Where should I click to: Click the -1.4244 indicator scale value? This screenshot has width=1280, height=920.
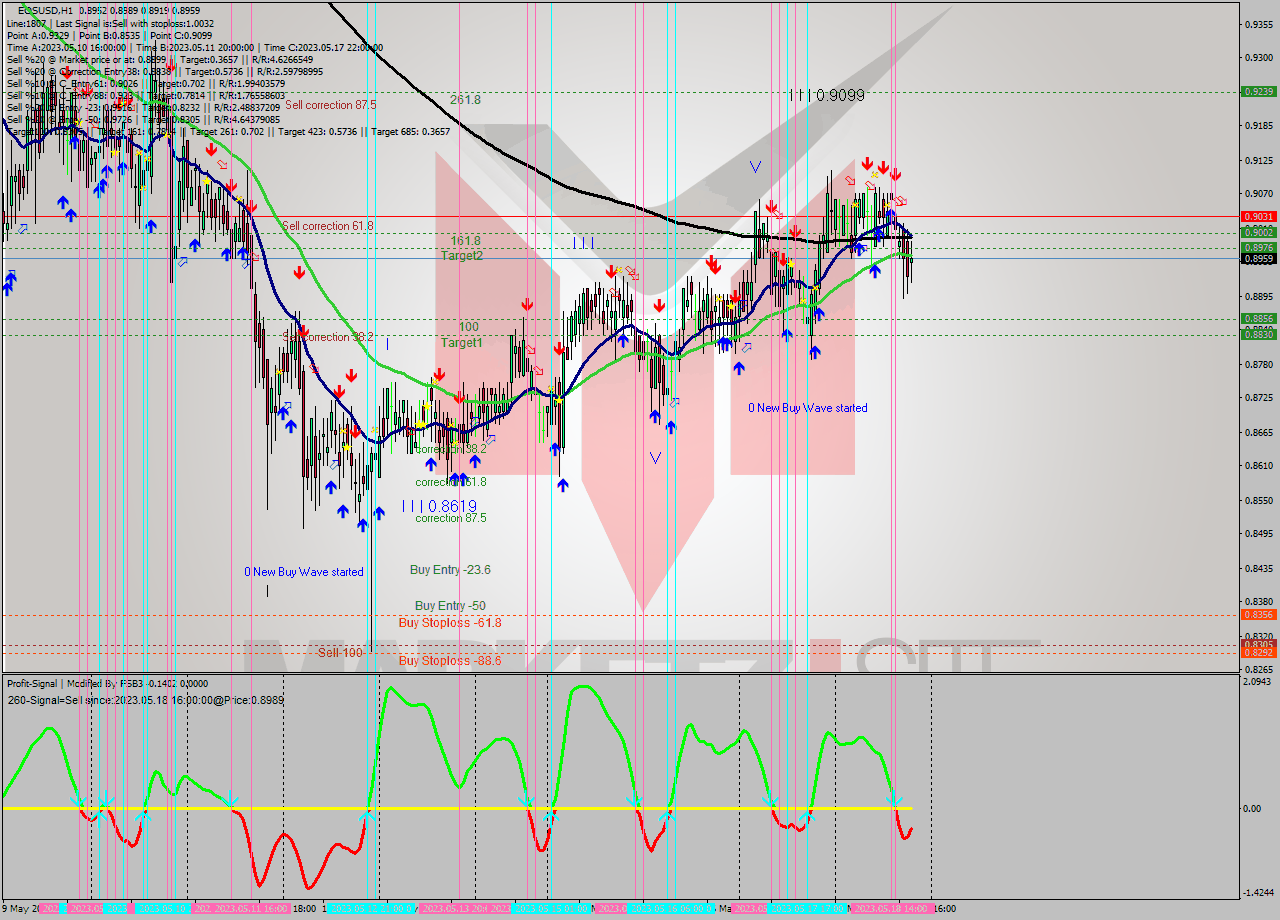(x=1258, y=892)
